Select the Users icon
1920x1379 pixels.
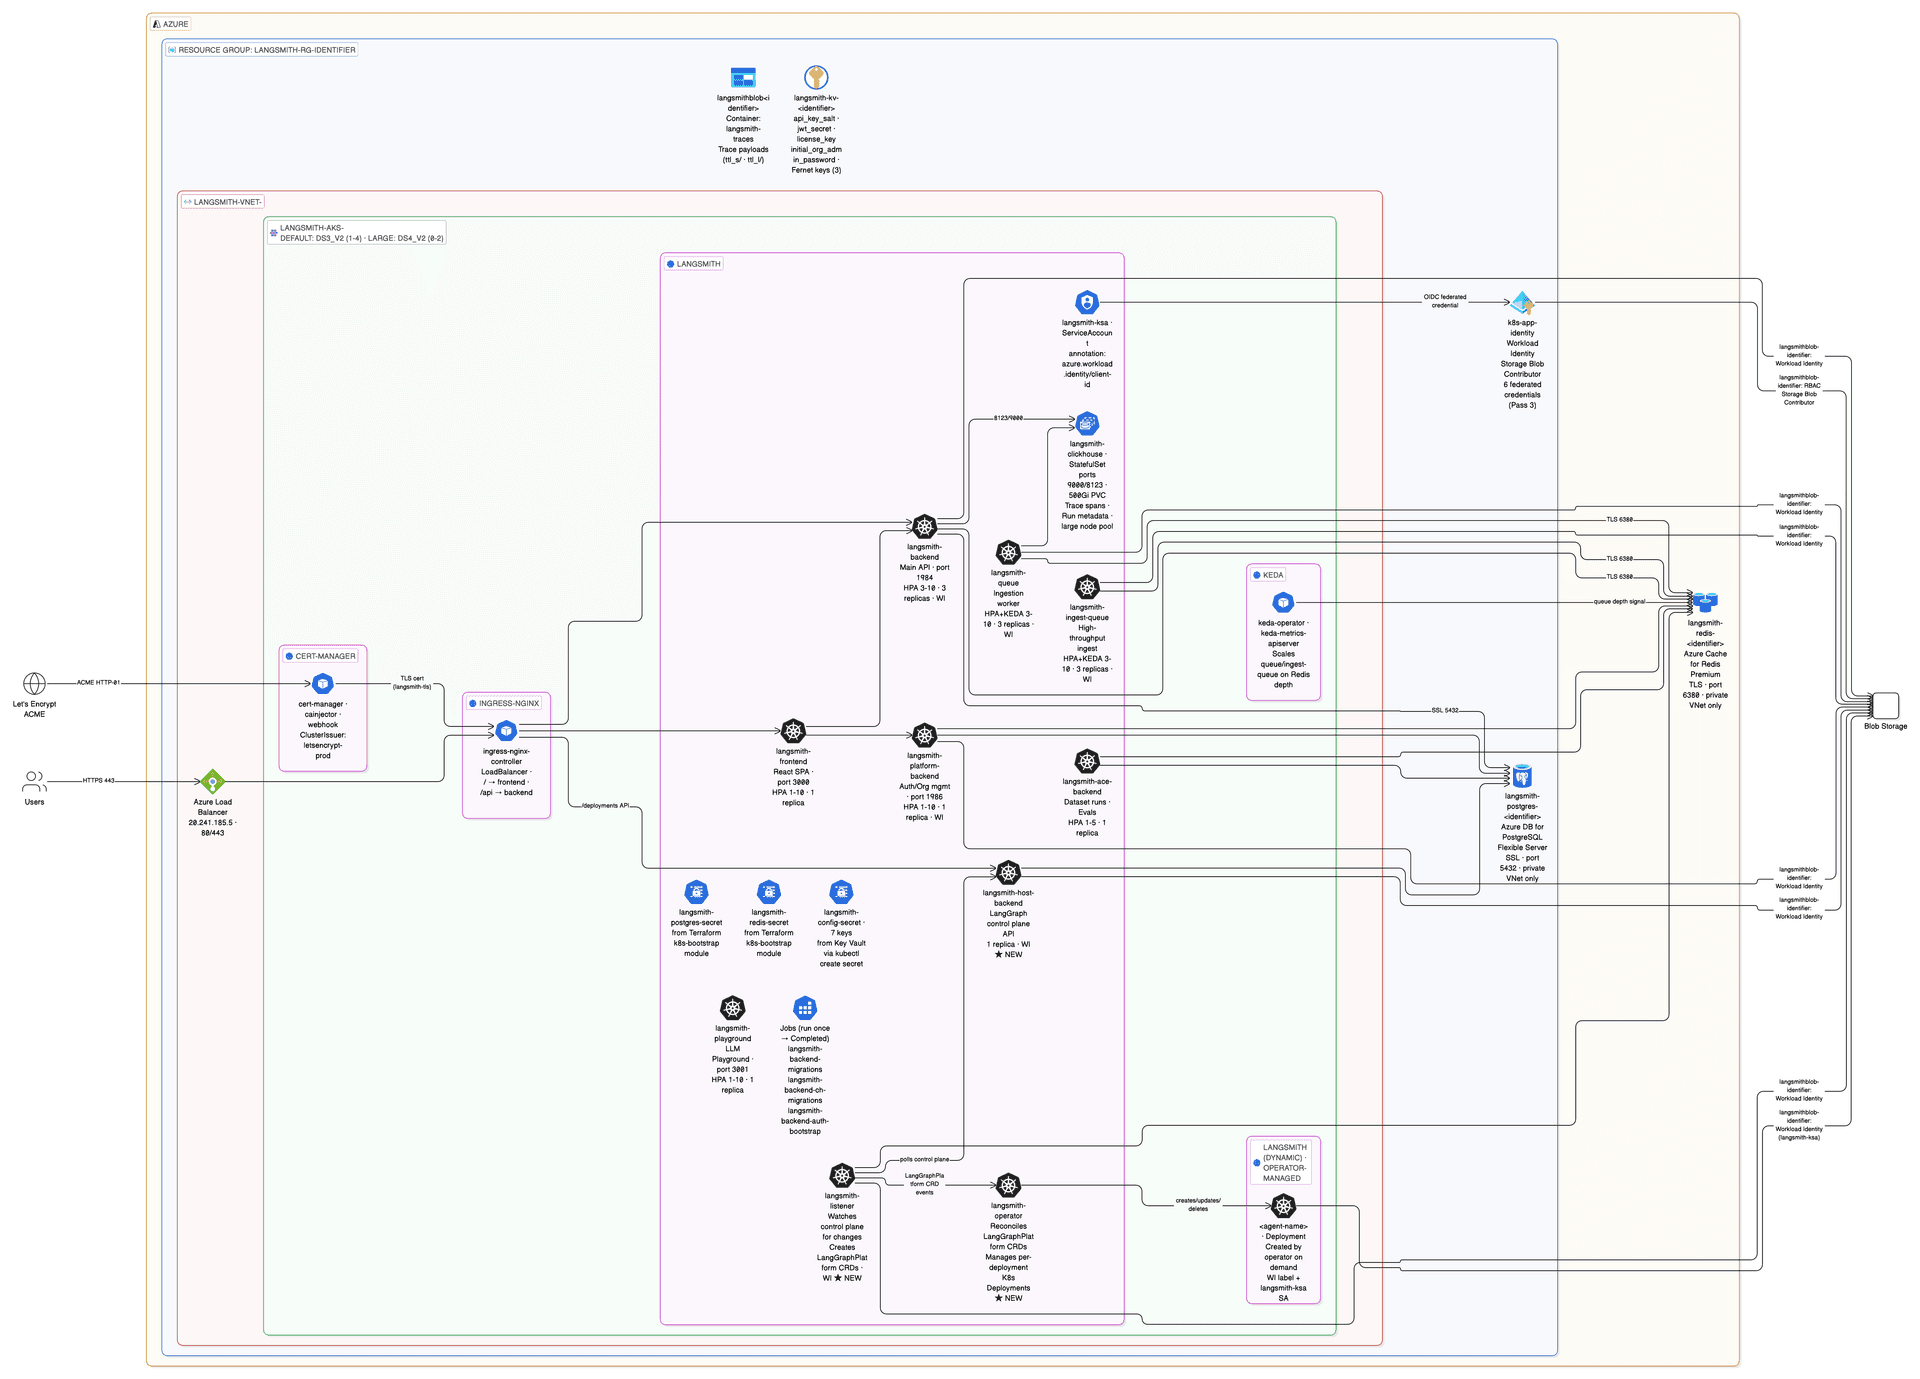pos(34,781)
